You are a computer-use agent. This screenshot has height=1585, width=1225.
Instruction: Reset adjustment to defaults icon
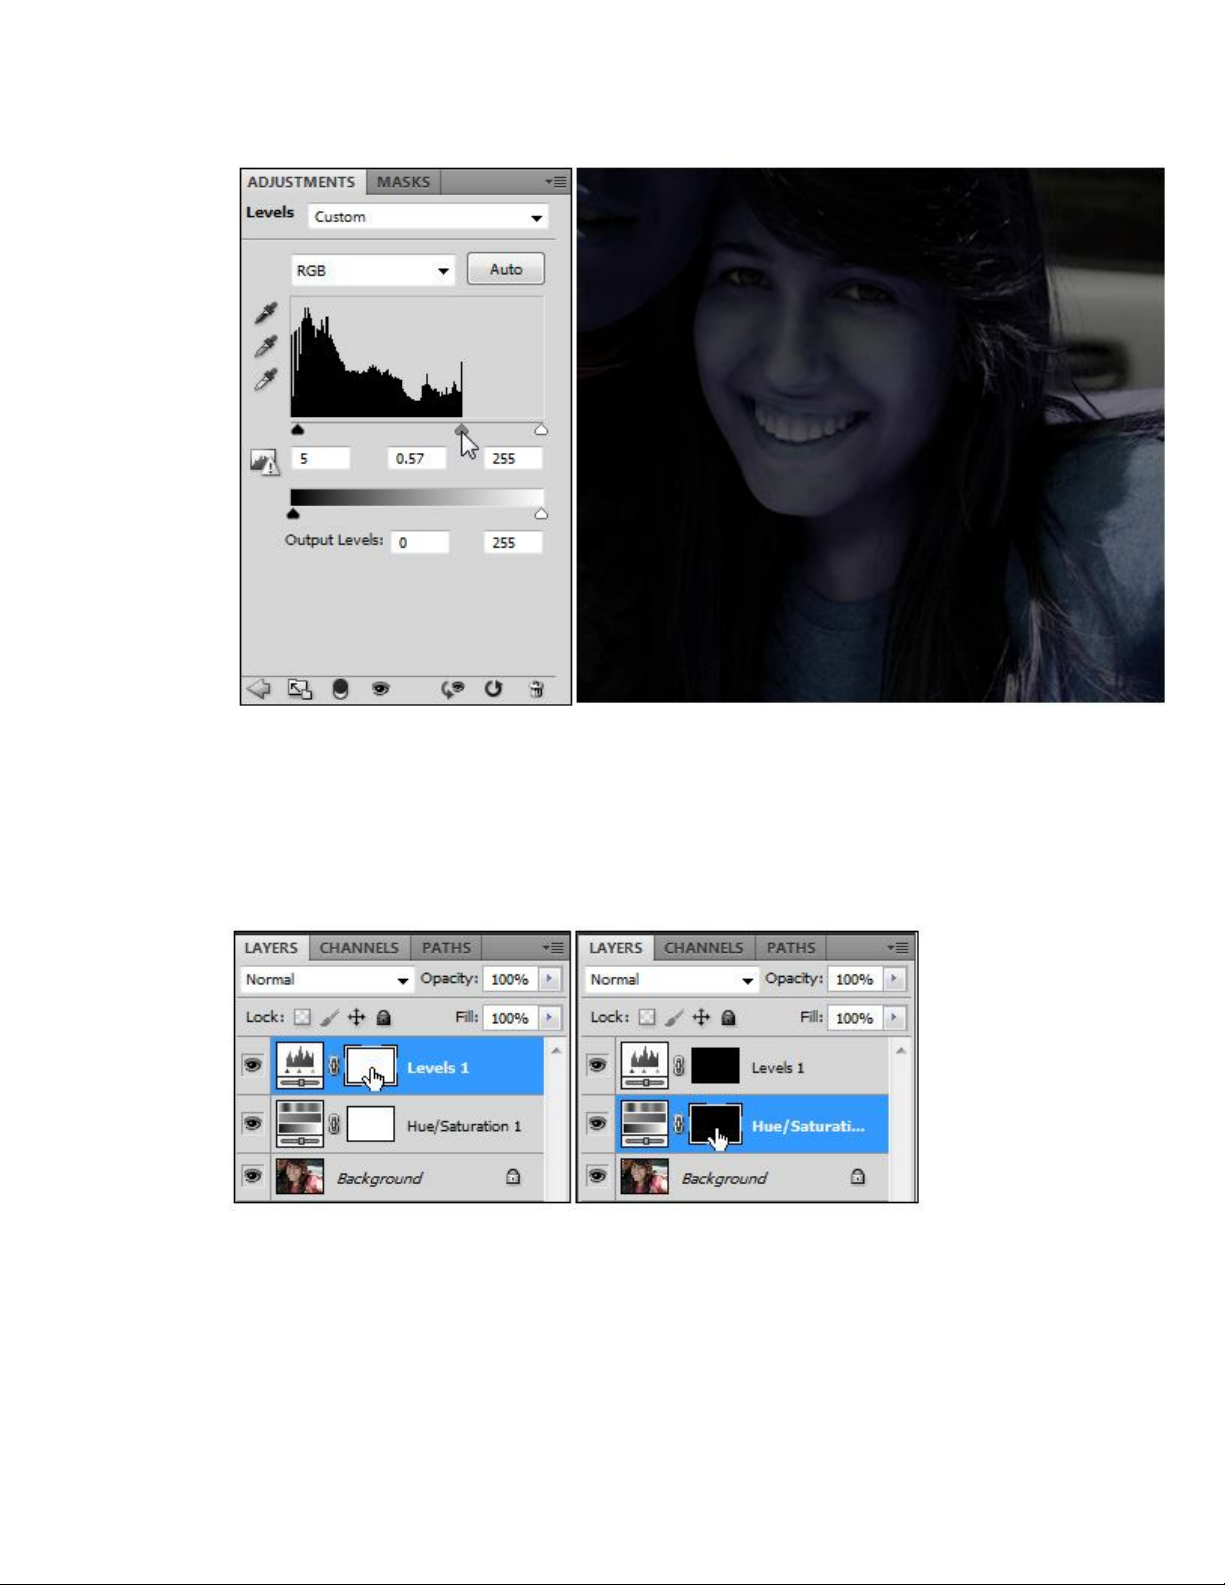493,689
